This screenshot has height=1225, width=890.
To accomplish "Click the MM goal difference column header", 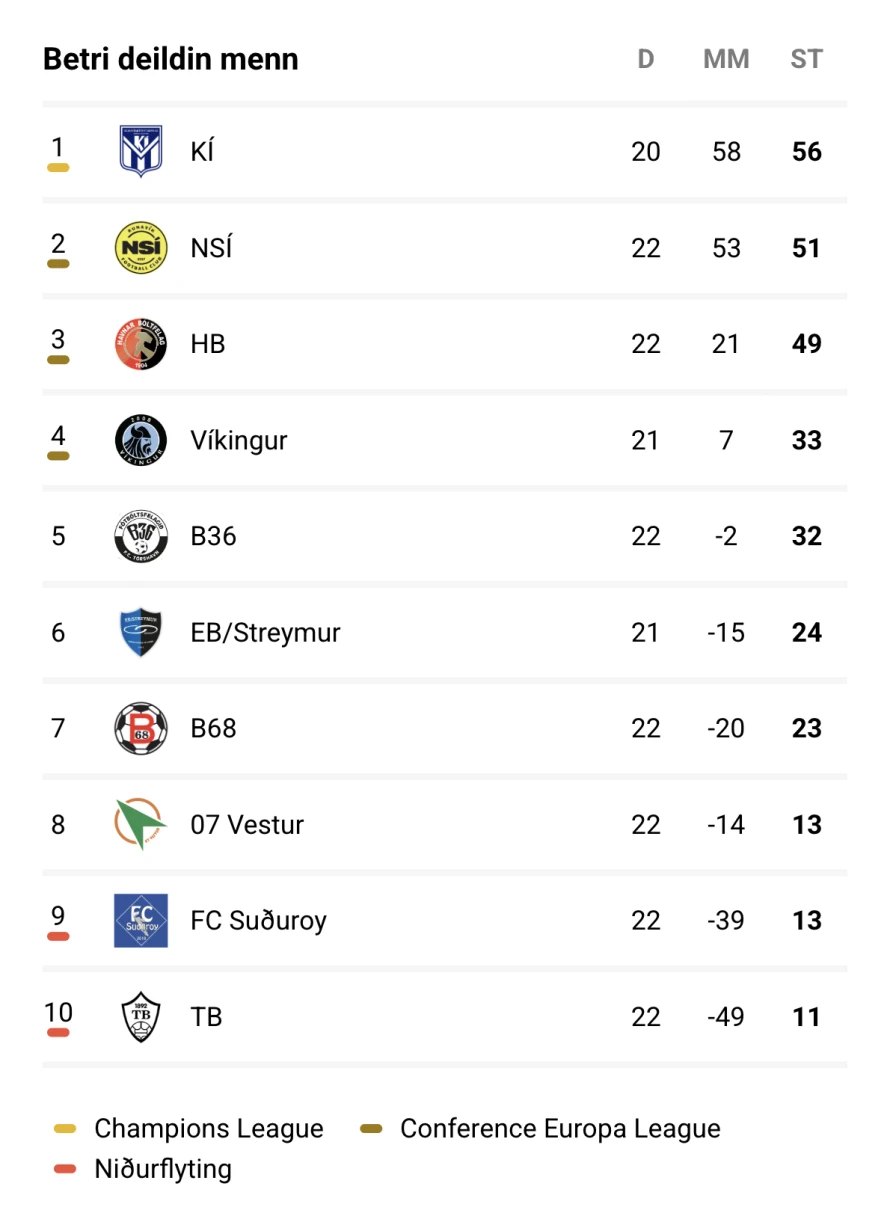I will click(x=726, y=59).
